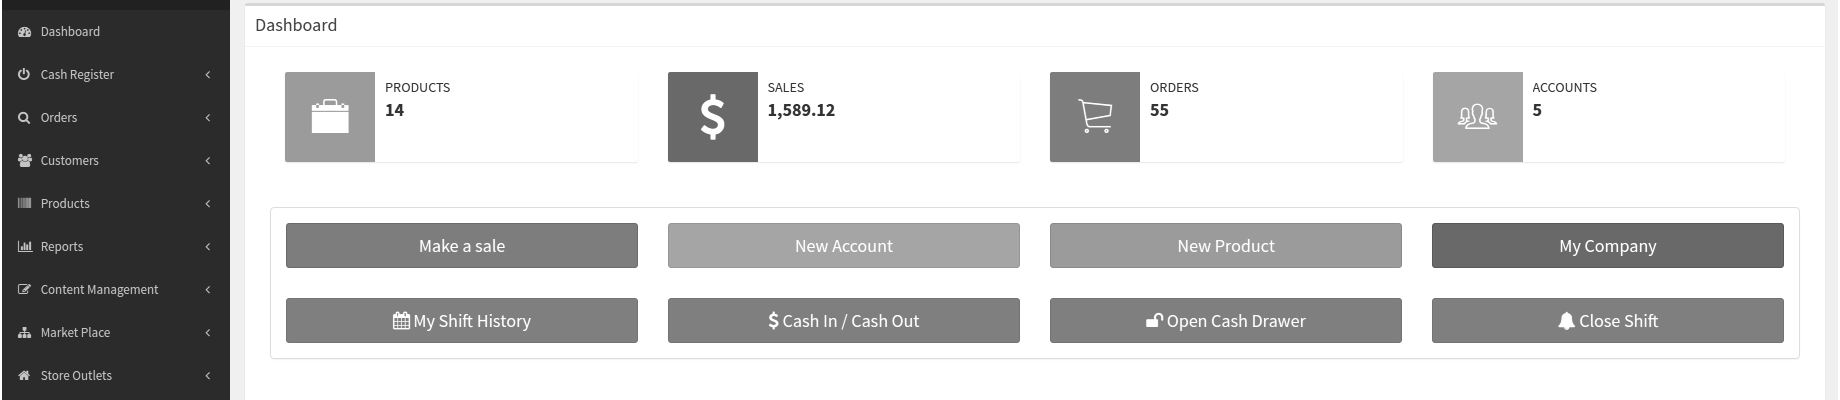Expand the Content Management submenu chevron

tap(208, 290)
